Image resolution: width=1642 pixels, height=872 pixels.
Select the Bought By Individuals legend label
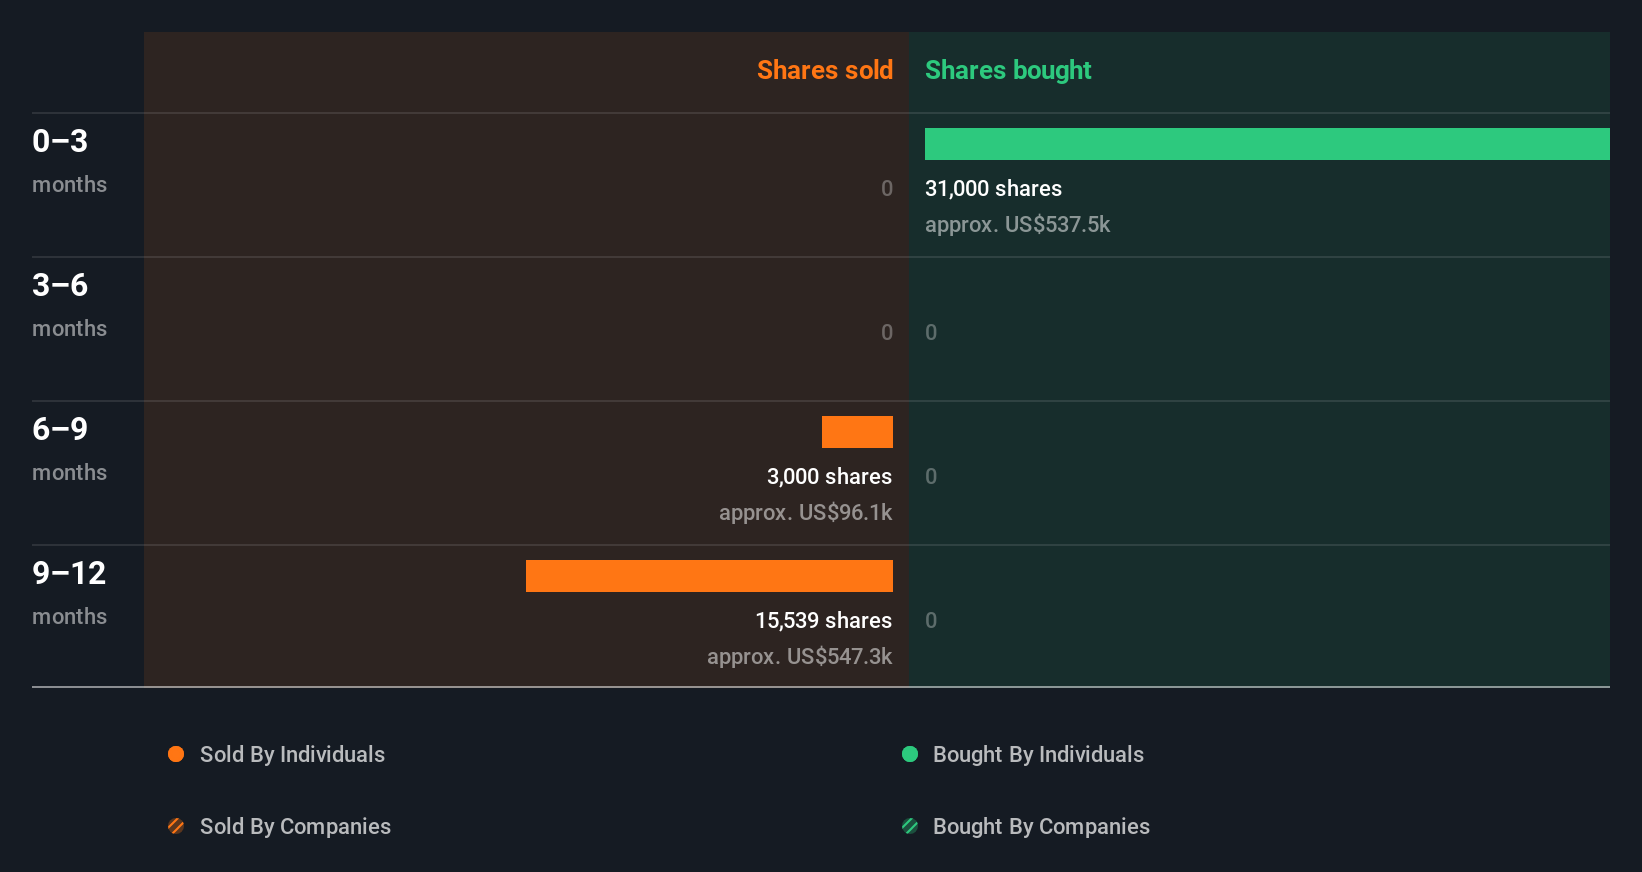point(1038,755)
